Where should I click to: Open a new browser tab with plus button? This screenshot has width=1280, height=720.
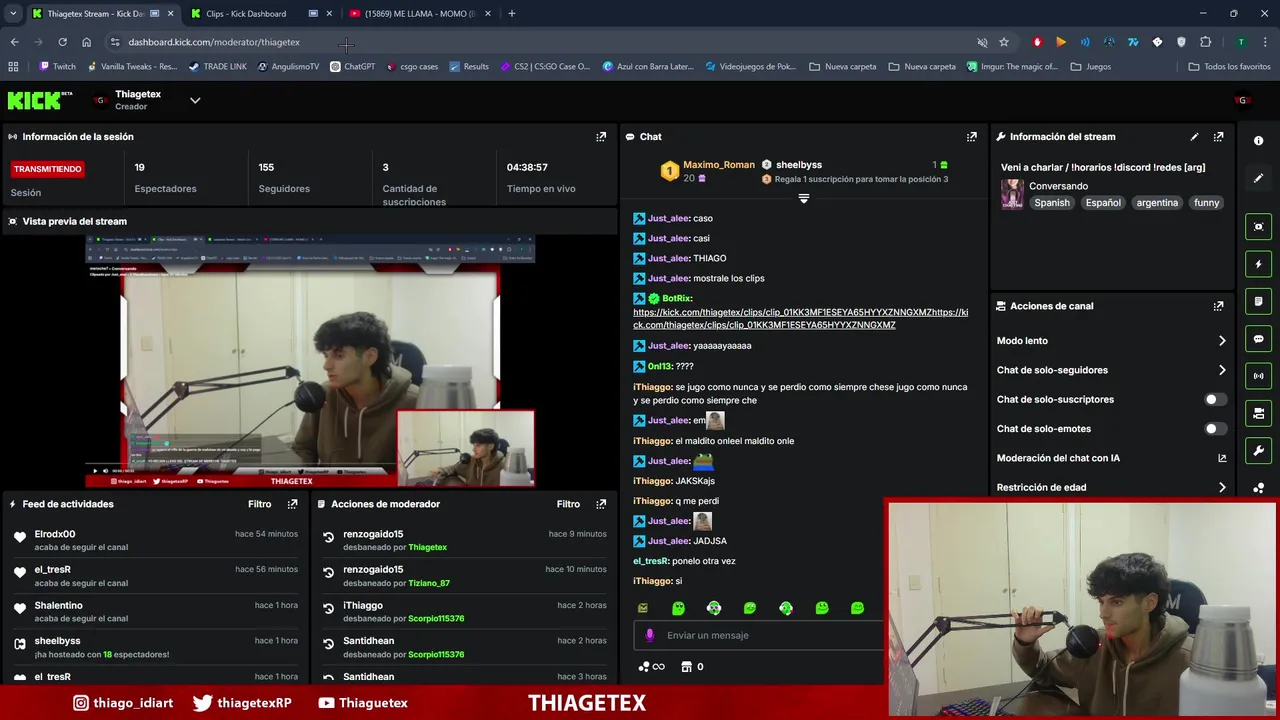(512, 13)
